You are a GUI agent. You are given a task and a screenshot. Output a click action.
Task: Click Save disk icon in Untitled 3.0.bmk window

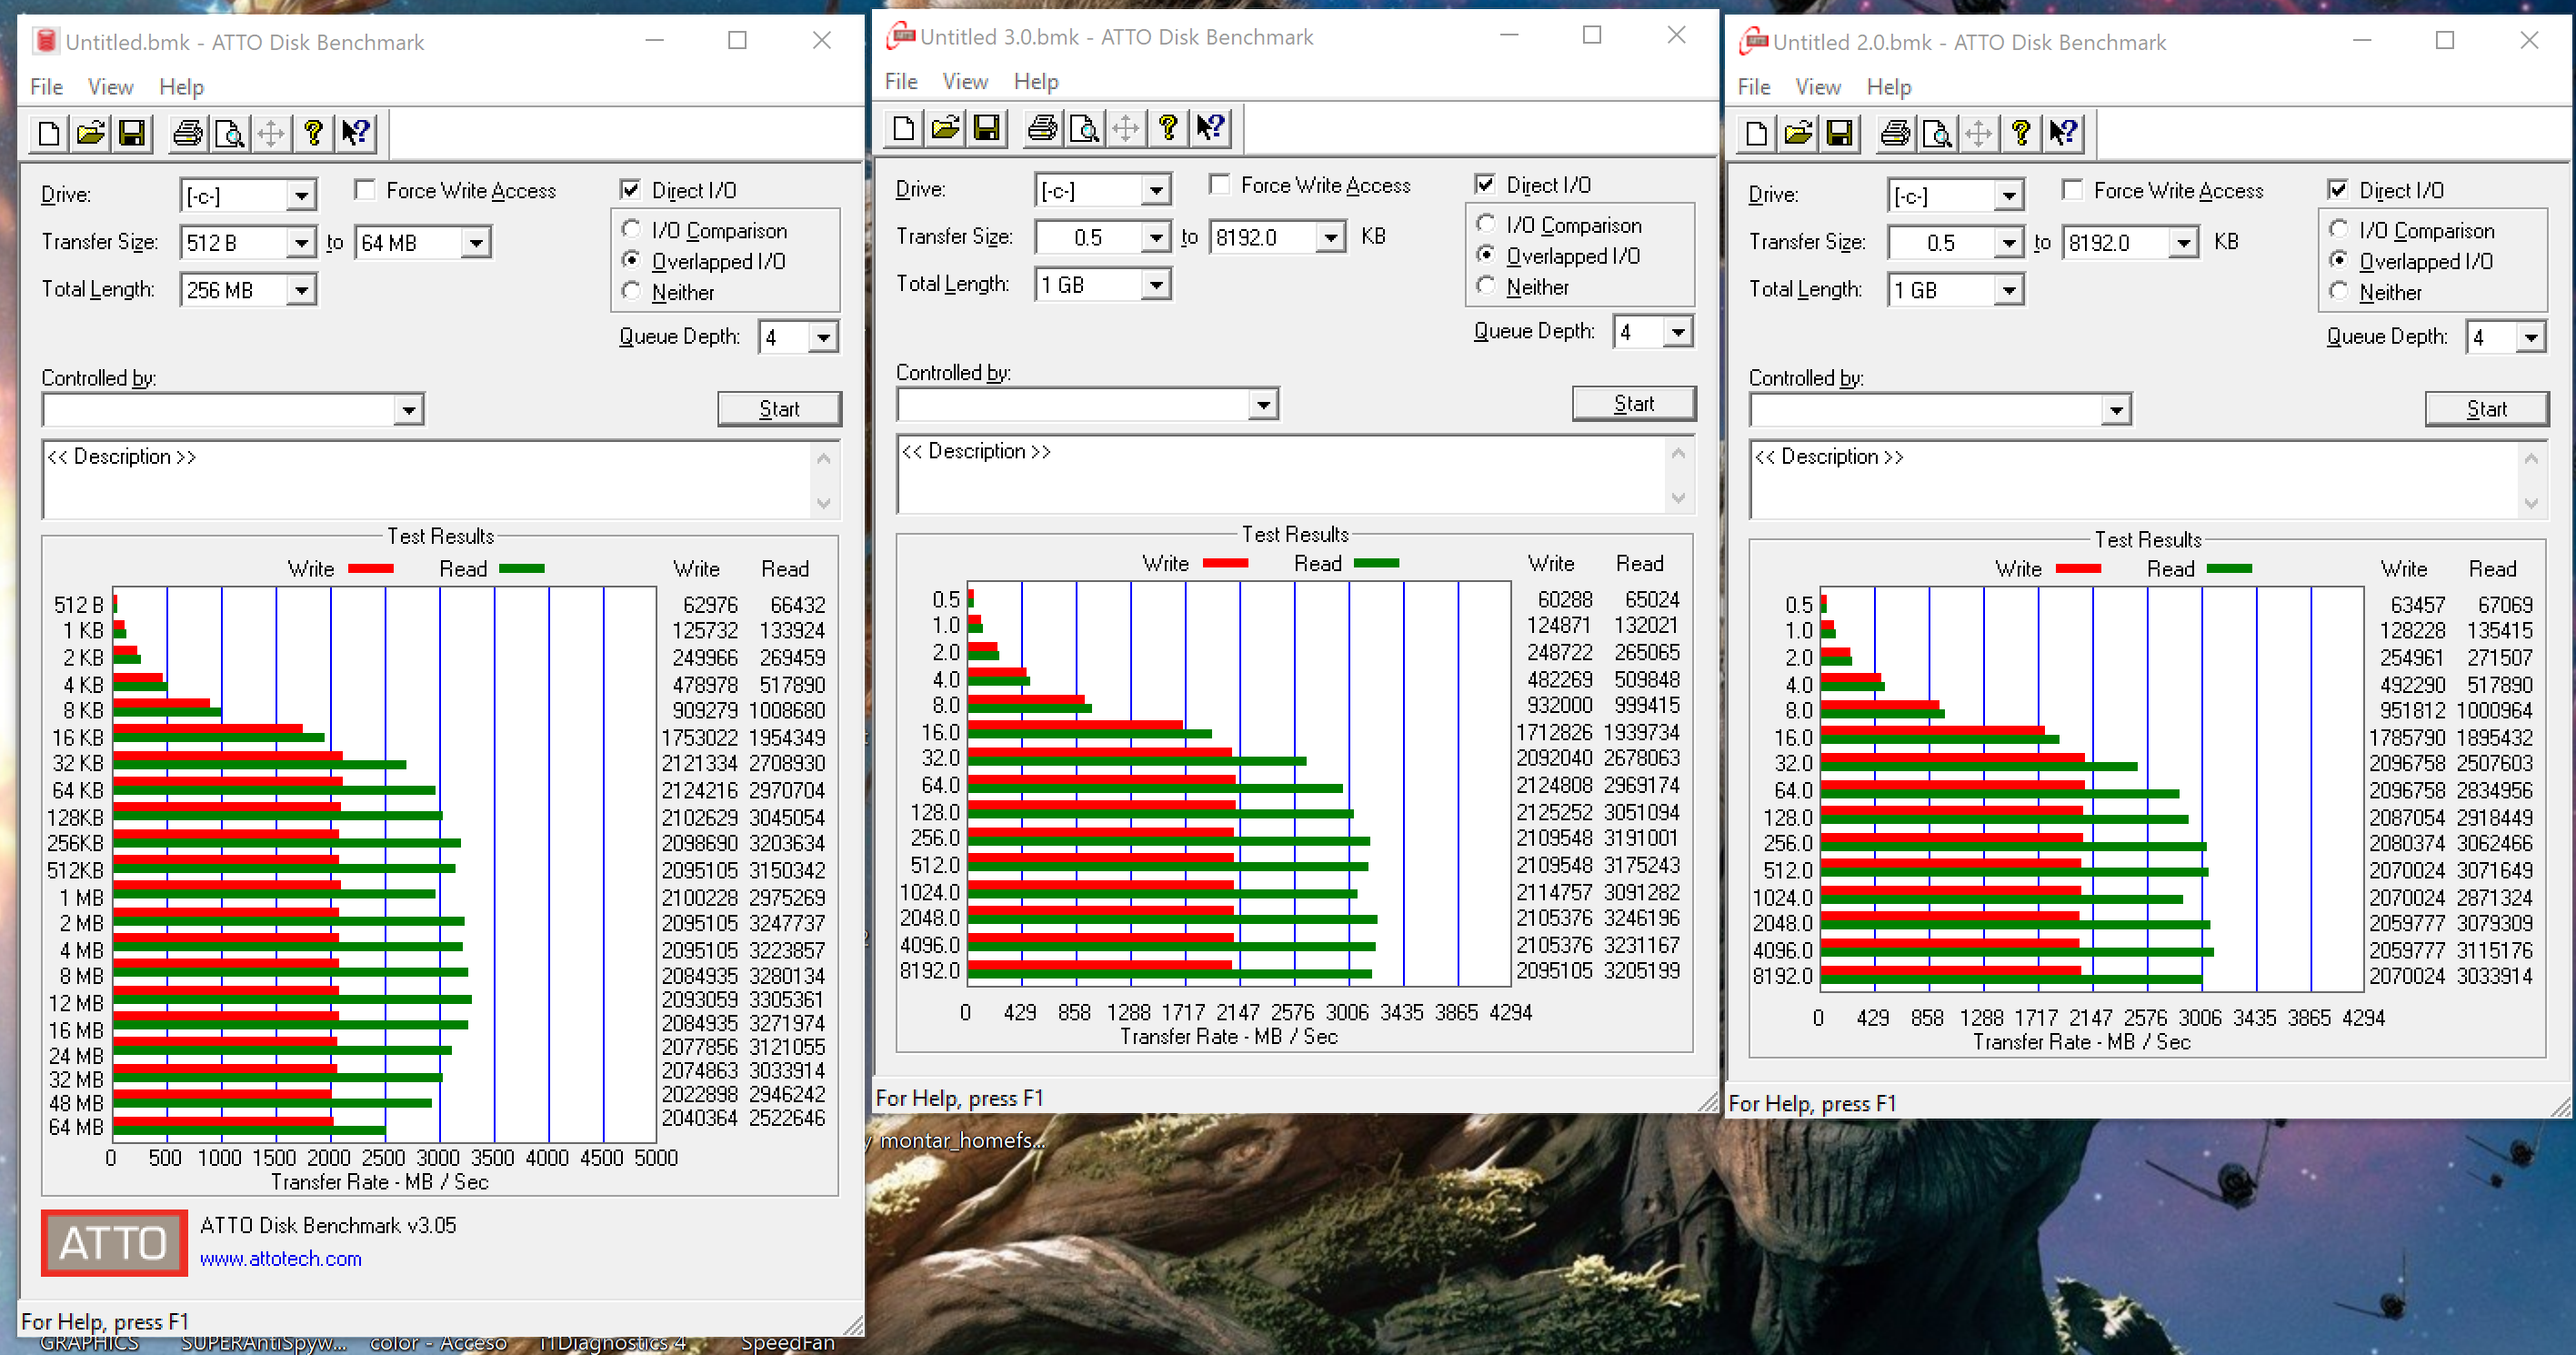(987, 128)
